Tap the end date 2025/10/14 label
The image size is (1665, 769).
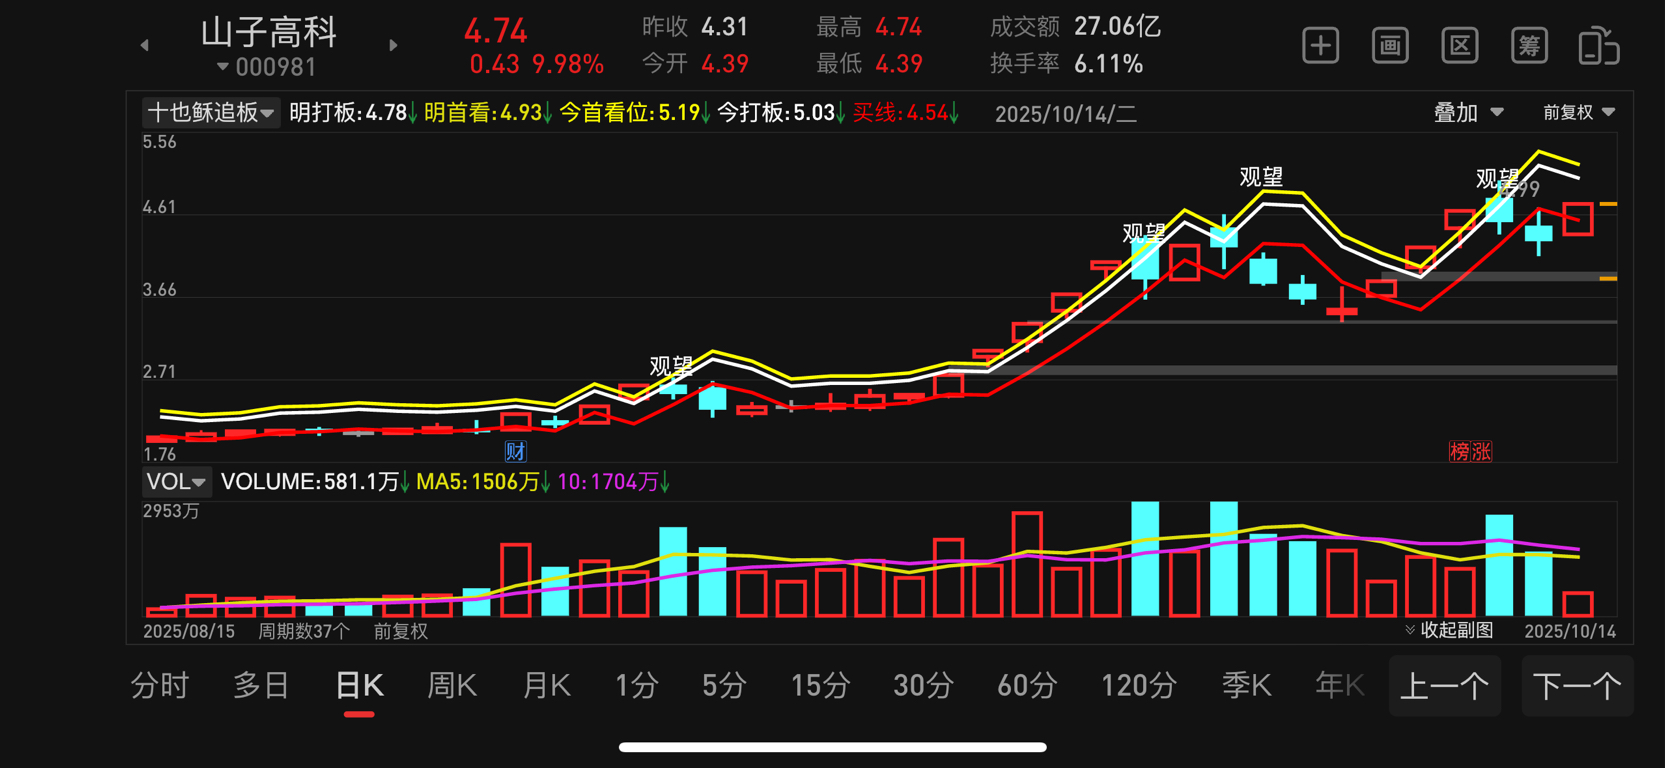point(1570,631)
